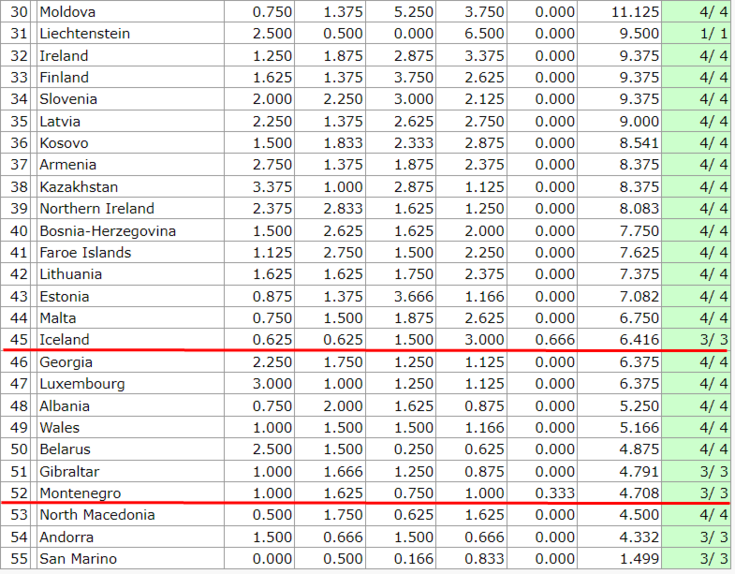Click Faroe Islands' total 7.625
Viewport: 735px width, 574px height.
[x=639, y=253]
